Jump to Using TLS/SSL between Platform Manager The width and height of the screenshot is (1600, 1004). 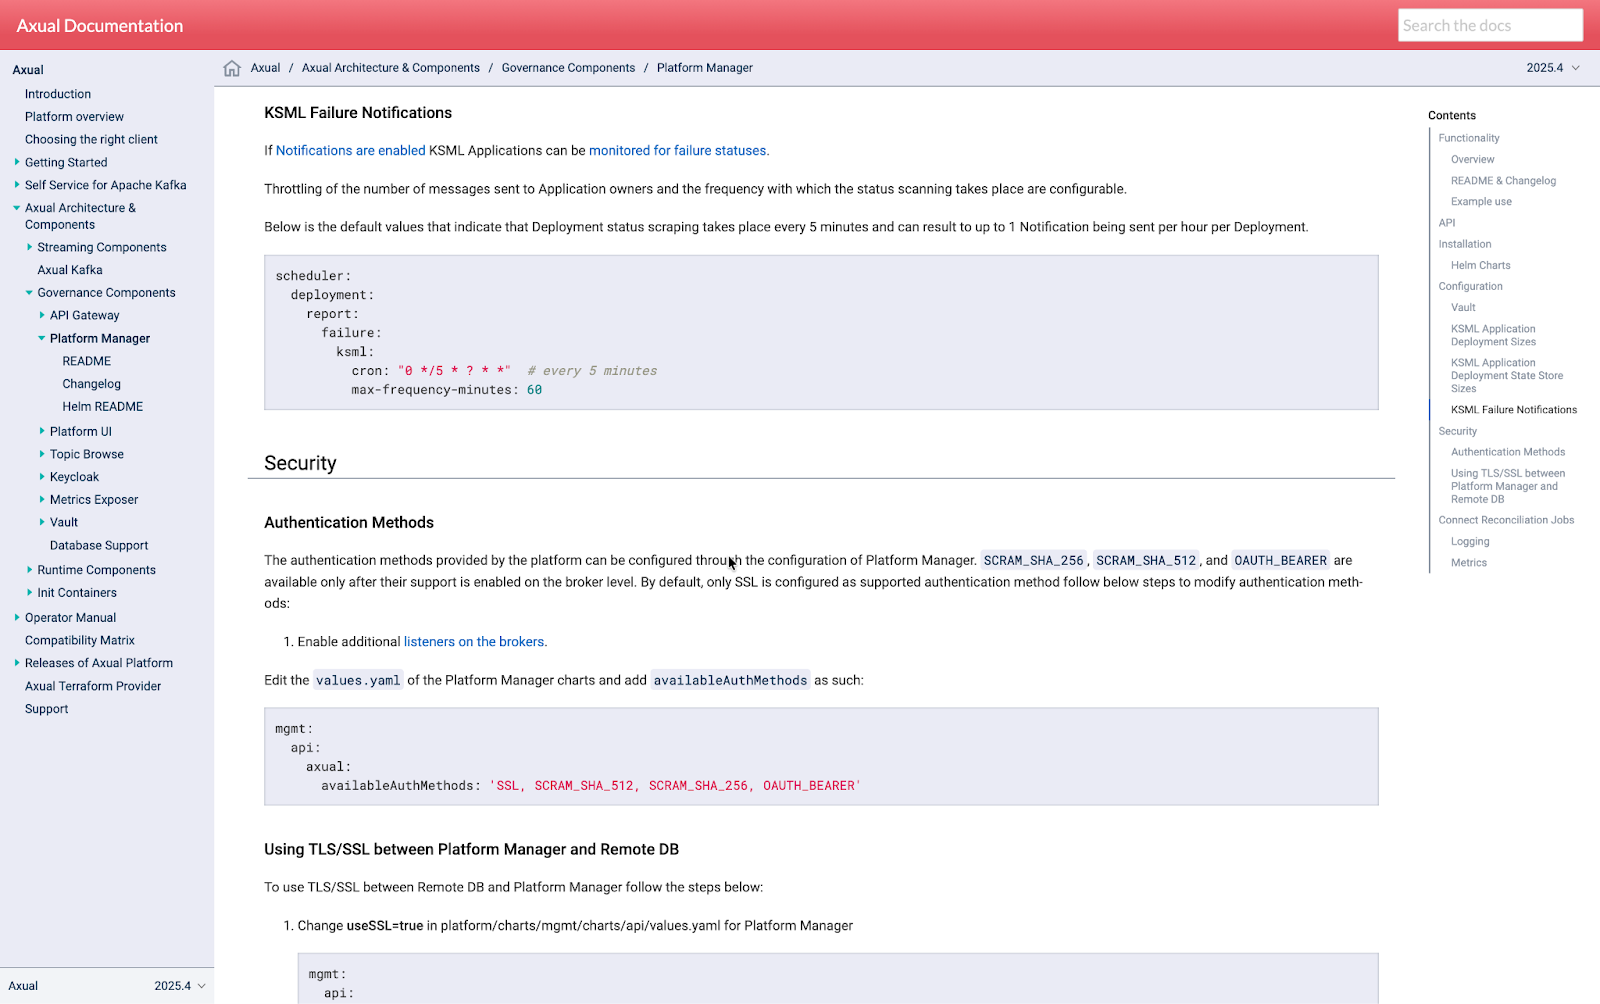1508,486
